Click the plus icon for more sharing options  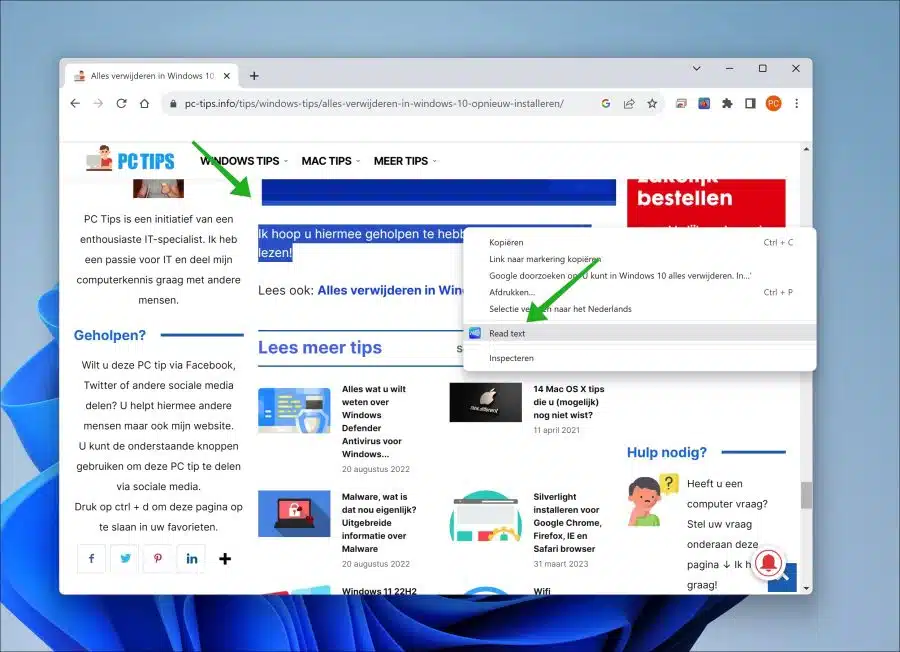pyautogui.click(x=225, y=558)
